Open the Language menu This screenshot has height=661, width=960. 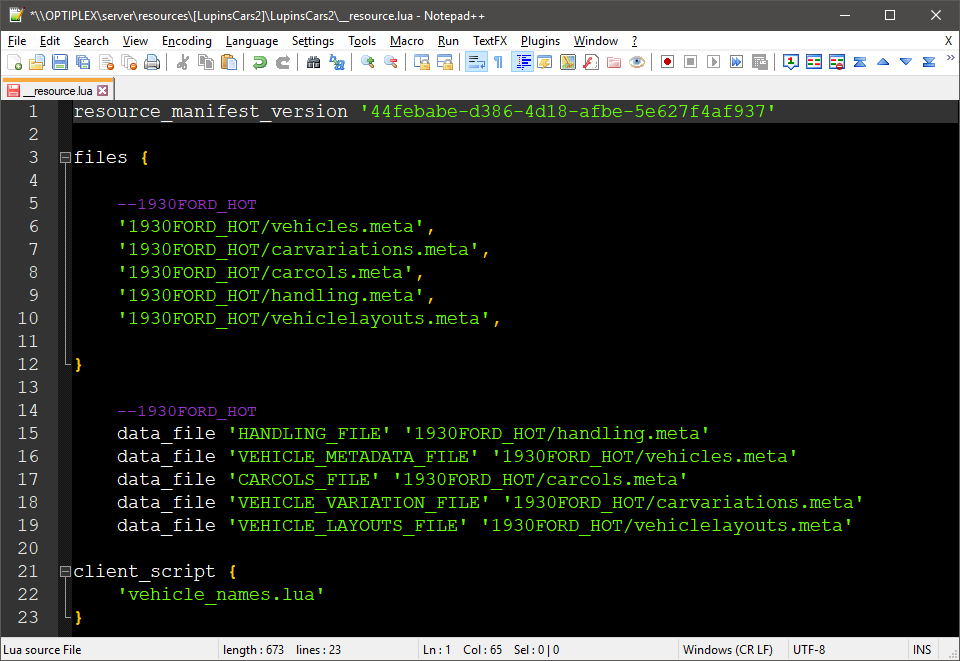252,41
